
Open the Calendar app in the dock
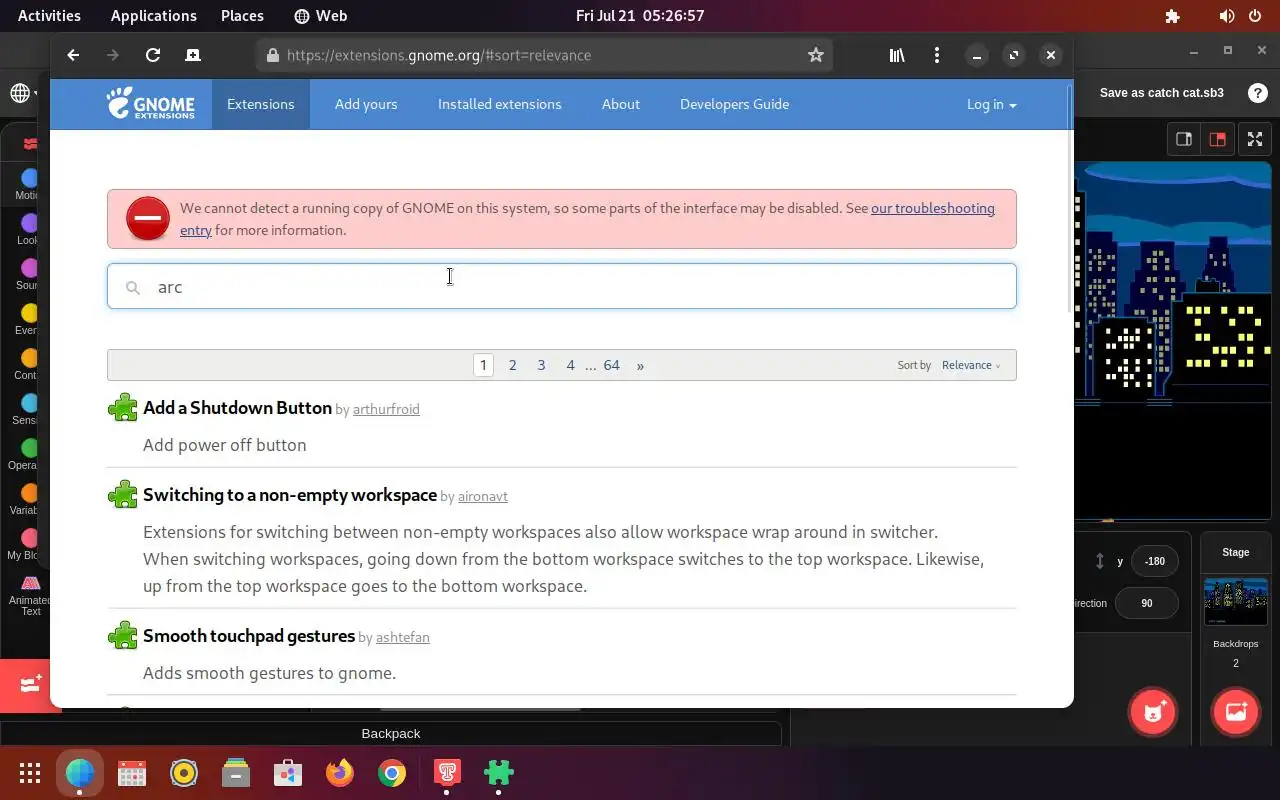tap(132, 773)
